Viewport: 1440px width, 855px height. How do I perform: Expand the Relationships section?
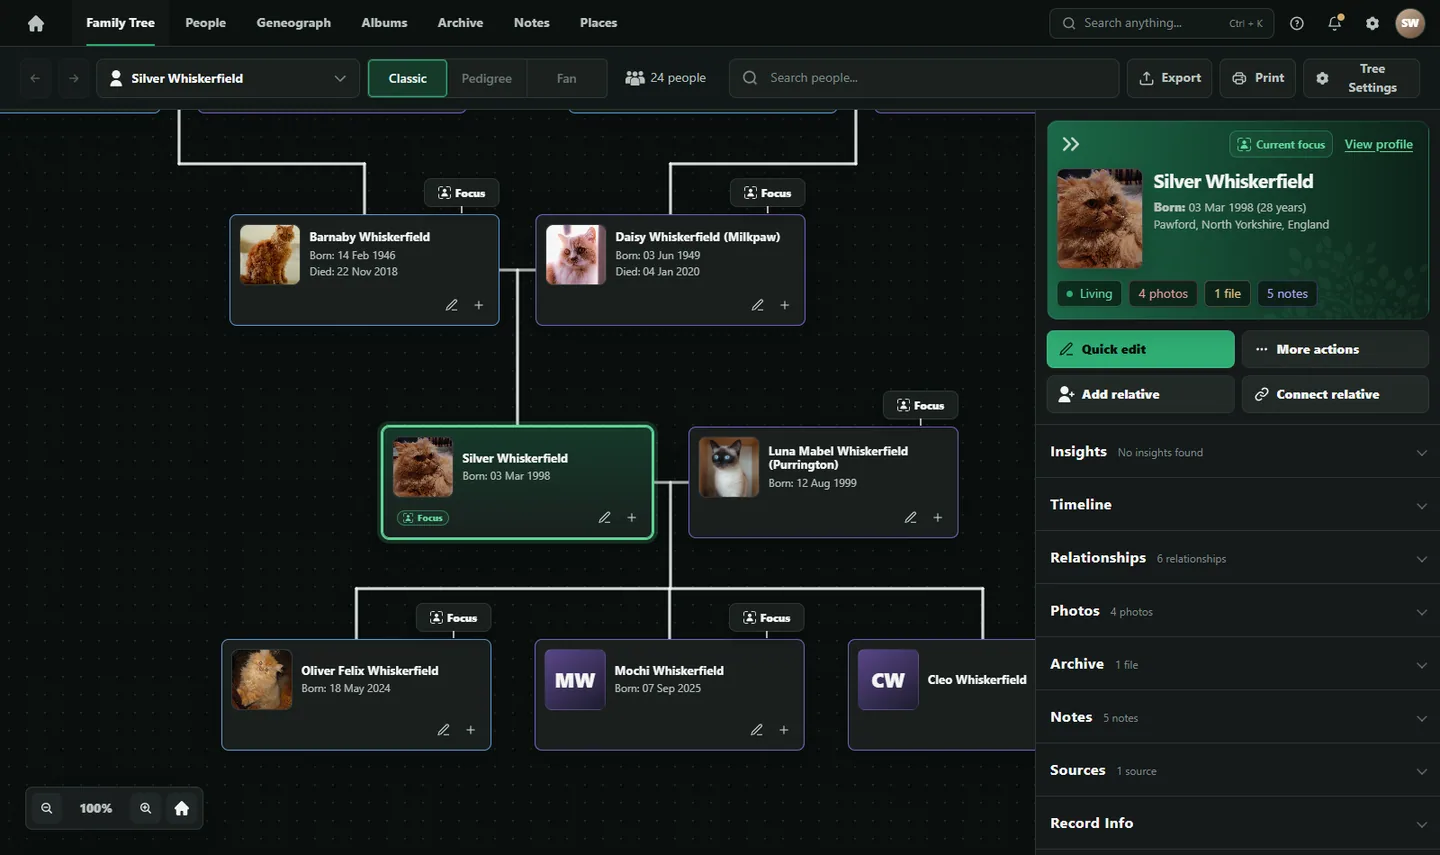[1237, 558]
